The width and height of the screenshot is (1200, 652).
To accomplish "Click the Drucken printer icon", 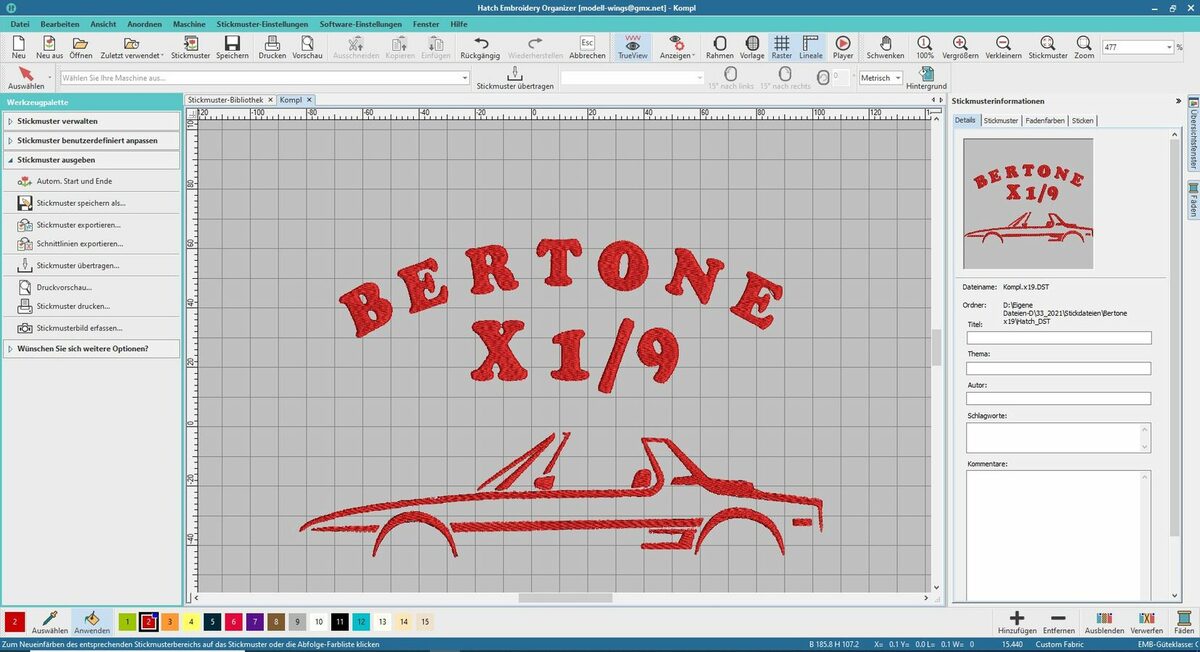I will 272,44.
